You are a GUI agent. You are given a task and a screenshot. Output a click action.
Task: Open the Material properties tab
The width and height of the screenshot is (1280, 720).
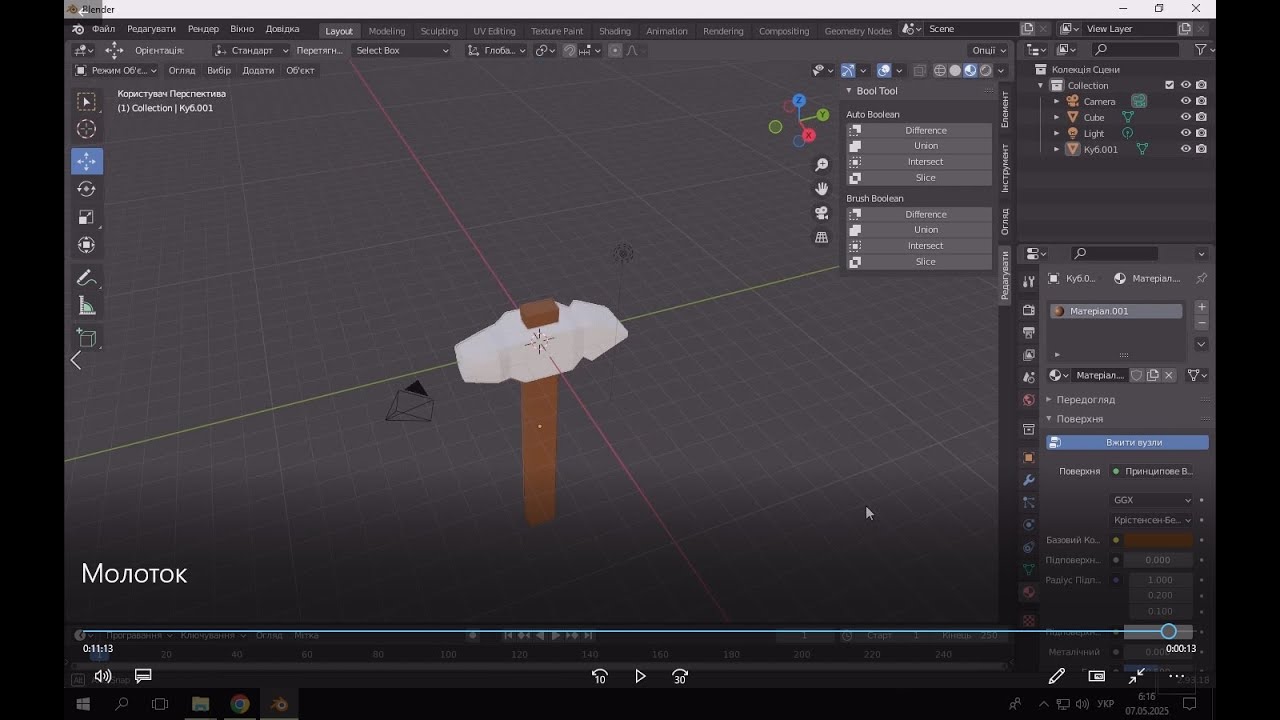click(x=1028, y=592)
